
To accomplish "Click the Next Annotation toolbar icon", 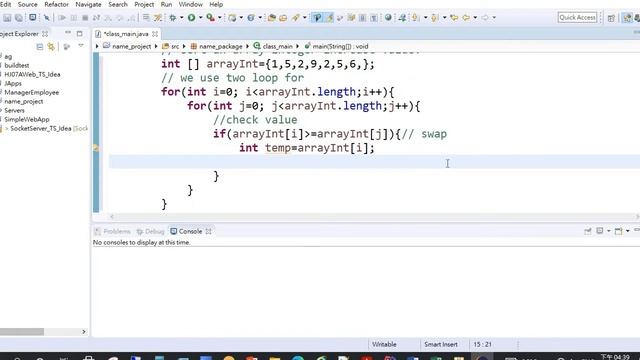I will tap(416, 18).
